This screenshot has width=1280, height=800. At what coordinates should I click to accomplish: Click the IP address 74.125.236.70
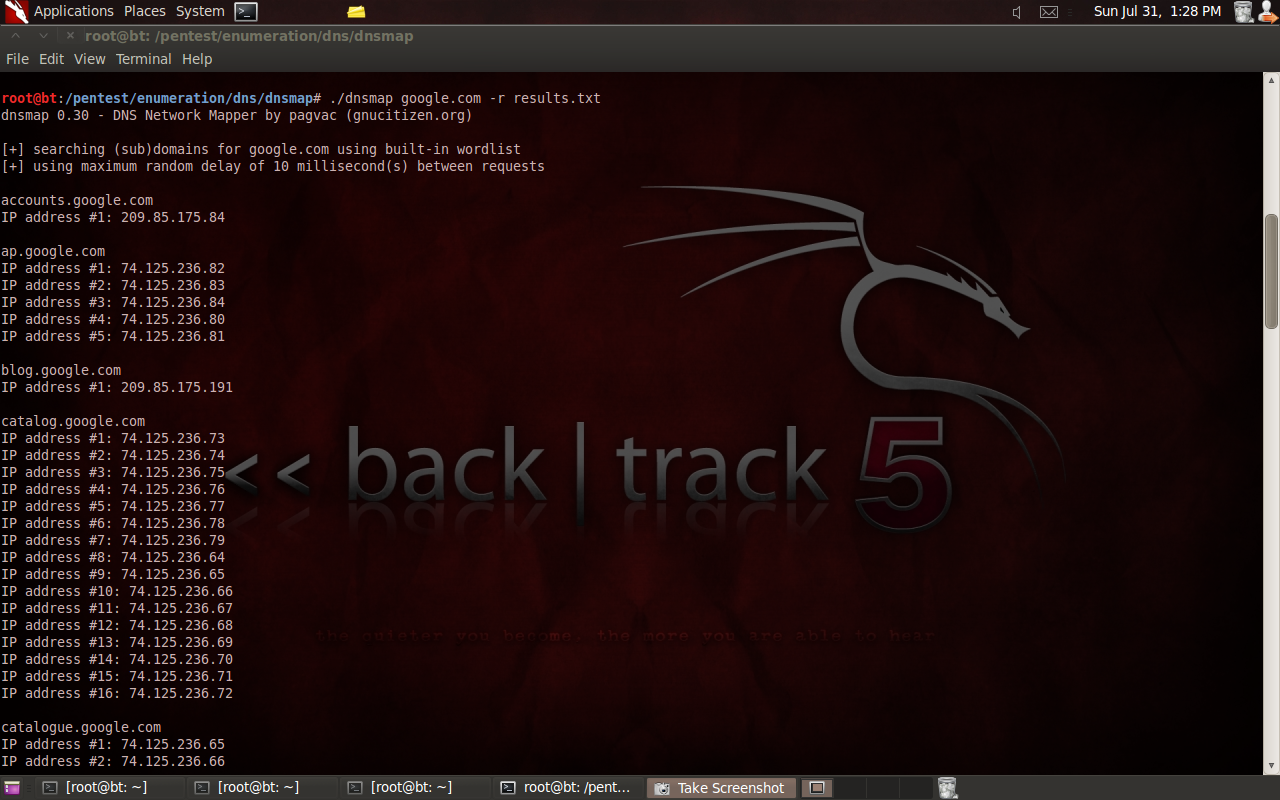pos(181,659)
